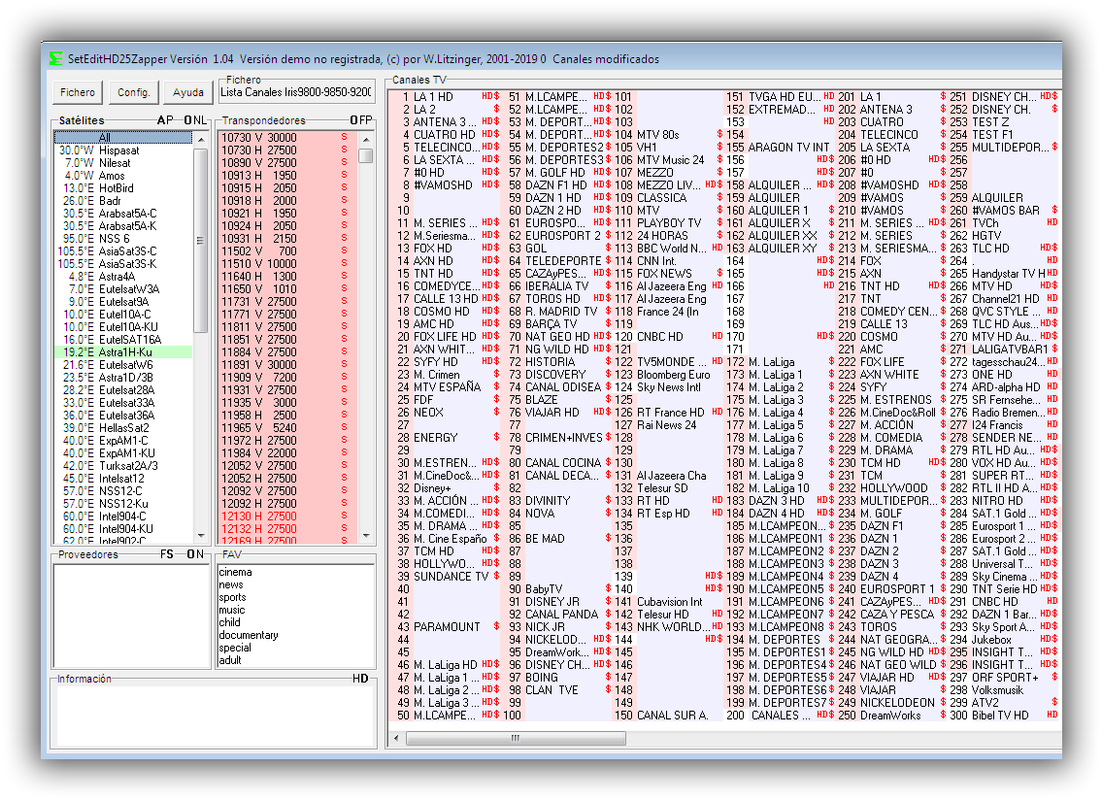Select the news favorites group

point(231,585)
